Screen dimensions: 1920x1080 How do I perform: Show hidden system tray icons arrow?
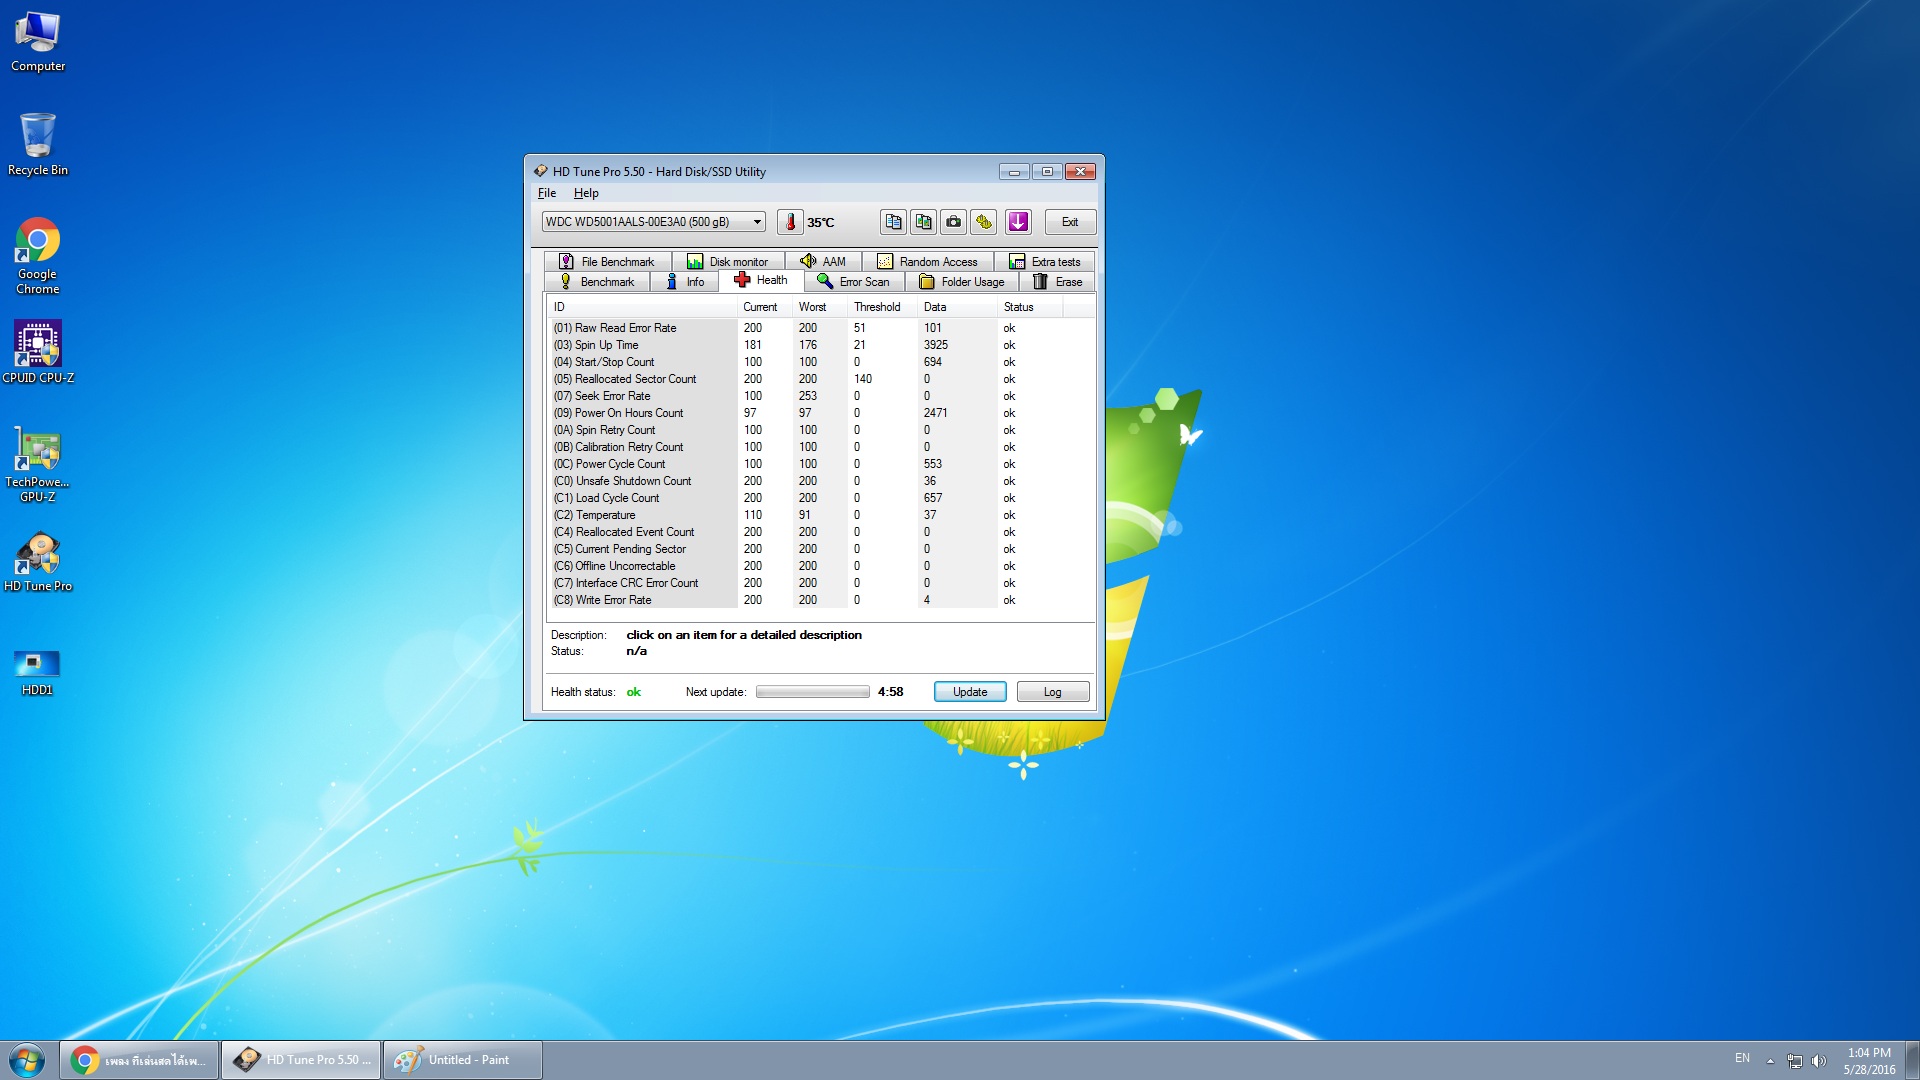1770,1061
